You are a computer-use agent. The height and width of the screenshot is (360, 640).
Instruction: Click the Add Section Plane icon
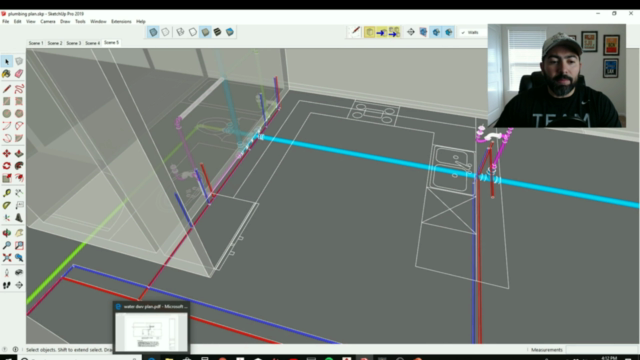tap(411, 32)
